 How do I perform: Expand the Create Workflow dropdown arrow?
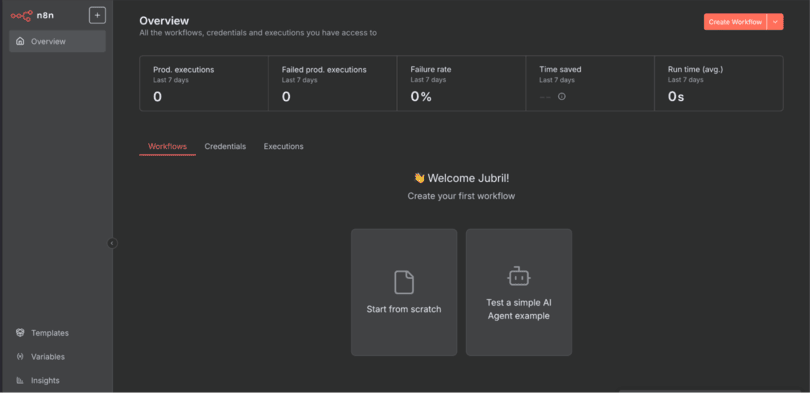tap(775, 22)
